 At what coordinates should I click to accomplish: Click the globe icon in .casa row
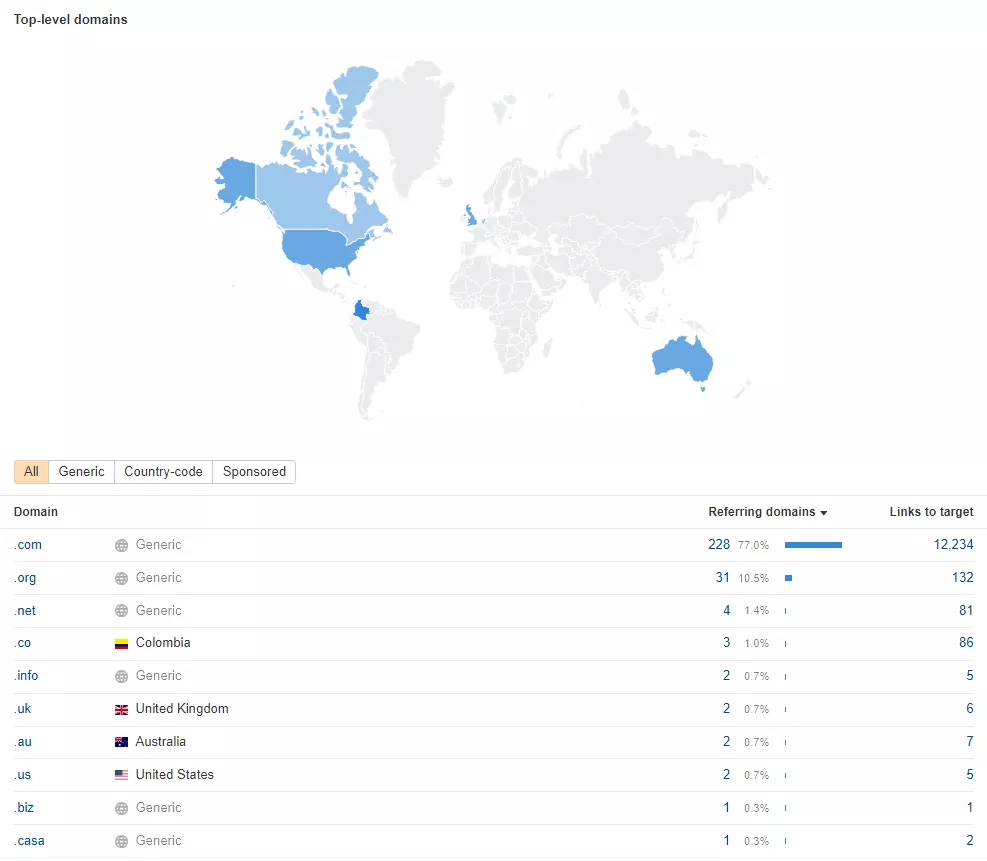pyautogui.click(x=121, y=841)
